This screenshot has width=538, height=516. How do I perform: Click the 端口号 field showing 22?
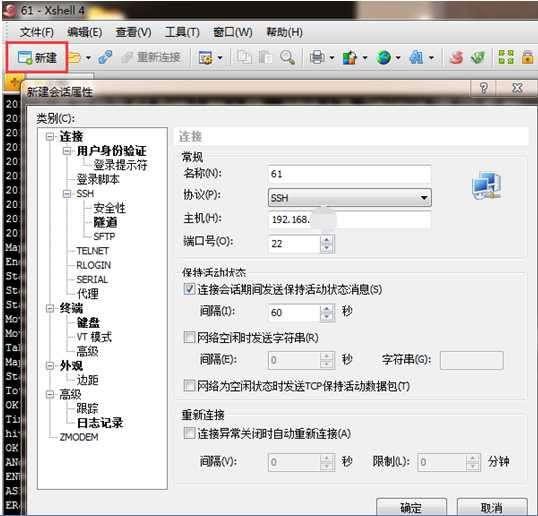click(x=294, y=244)
